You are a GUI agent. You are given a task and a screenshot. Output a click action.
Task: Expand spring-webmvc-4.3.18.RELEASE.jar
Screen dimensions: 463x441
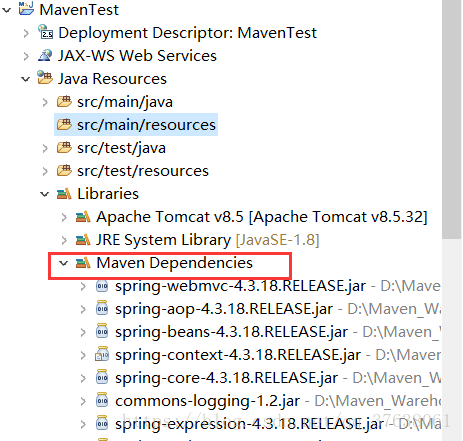[x=83, y=286]
